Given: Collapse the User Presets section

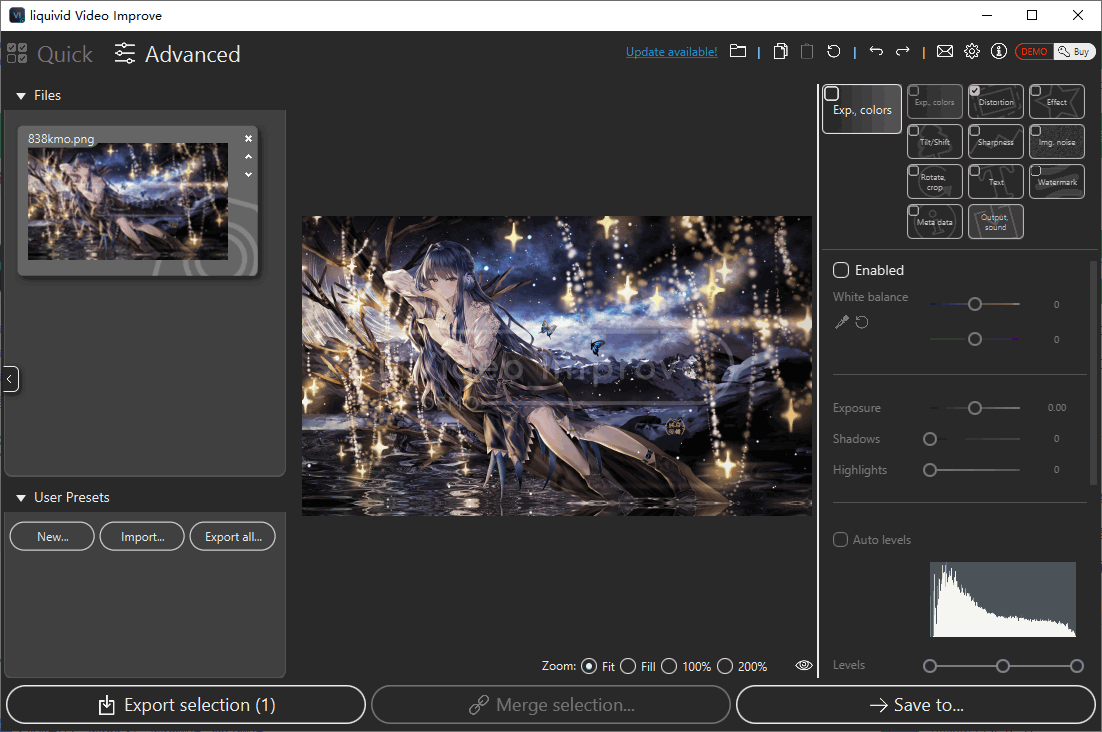Looking at the screenshot, I should click(x=21, y=498).
